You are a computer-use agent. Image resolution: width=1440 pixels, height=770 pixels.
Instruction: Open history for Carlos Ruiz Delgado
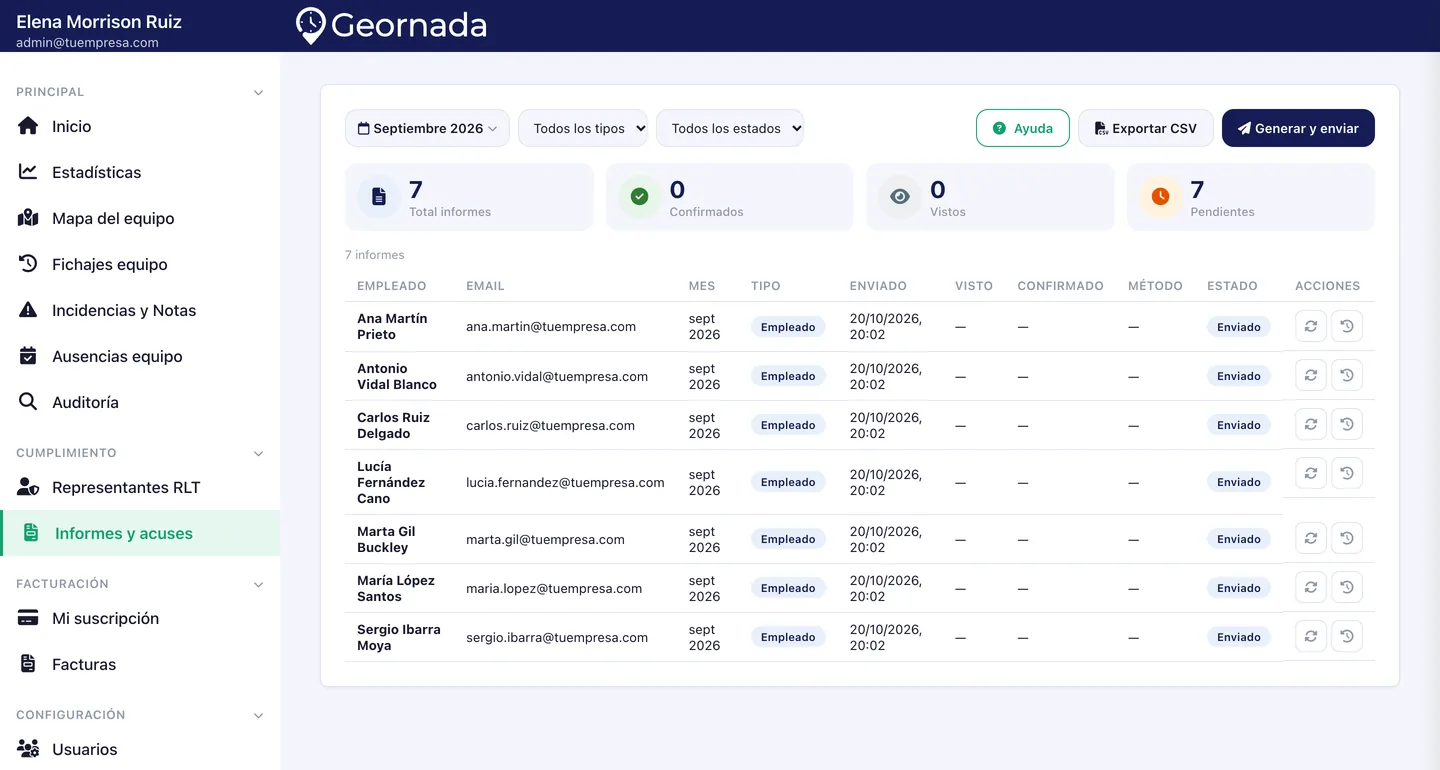pyautogui.click(x=1347, y=424)
